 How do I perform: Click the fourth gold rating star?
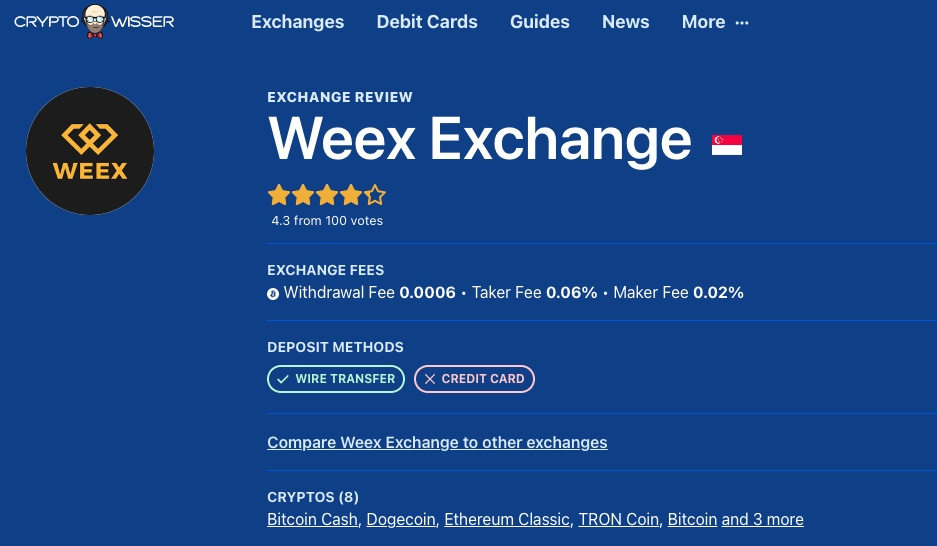tap(351, 195)
